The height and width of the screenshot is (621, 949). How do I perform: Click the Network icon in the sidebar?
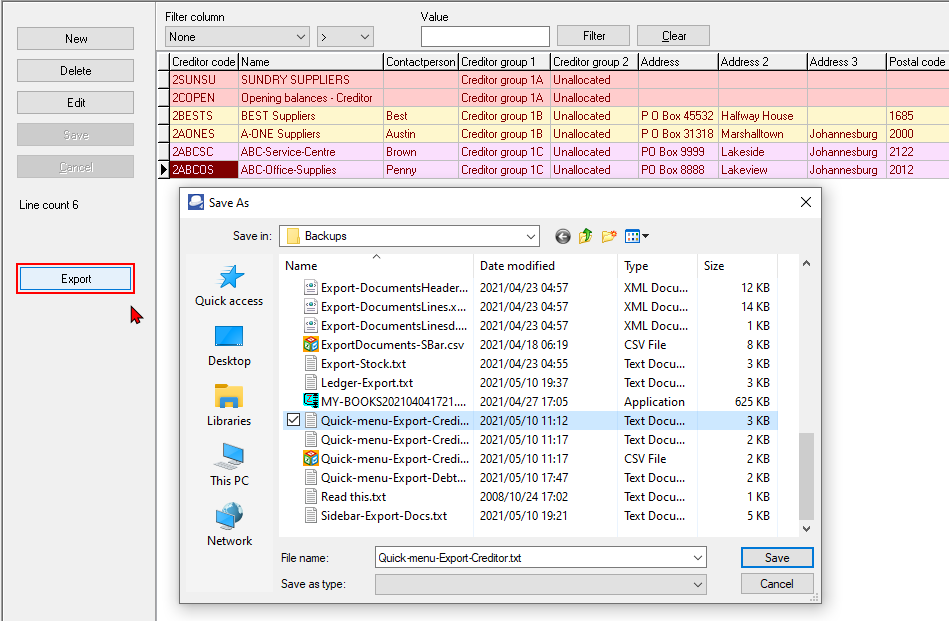228,522
